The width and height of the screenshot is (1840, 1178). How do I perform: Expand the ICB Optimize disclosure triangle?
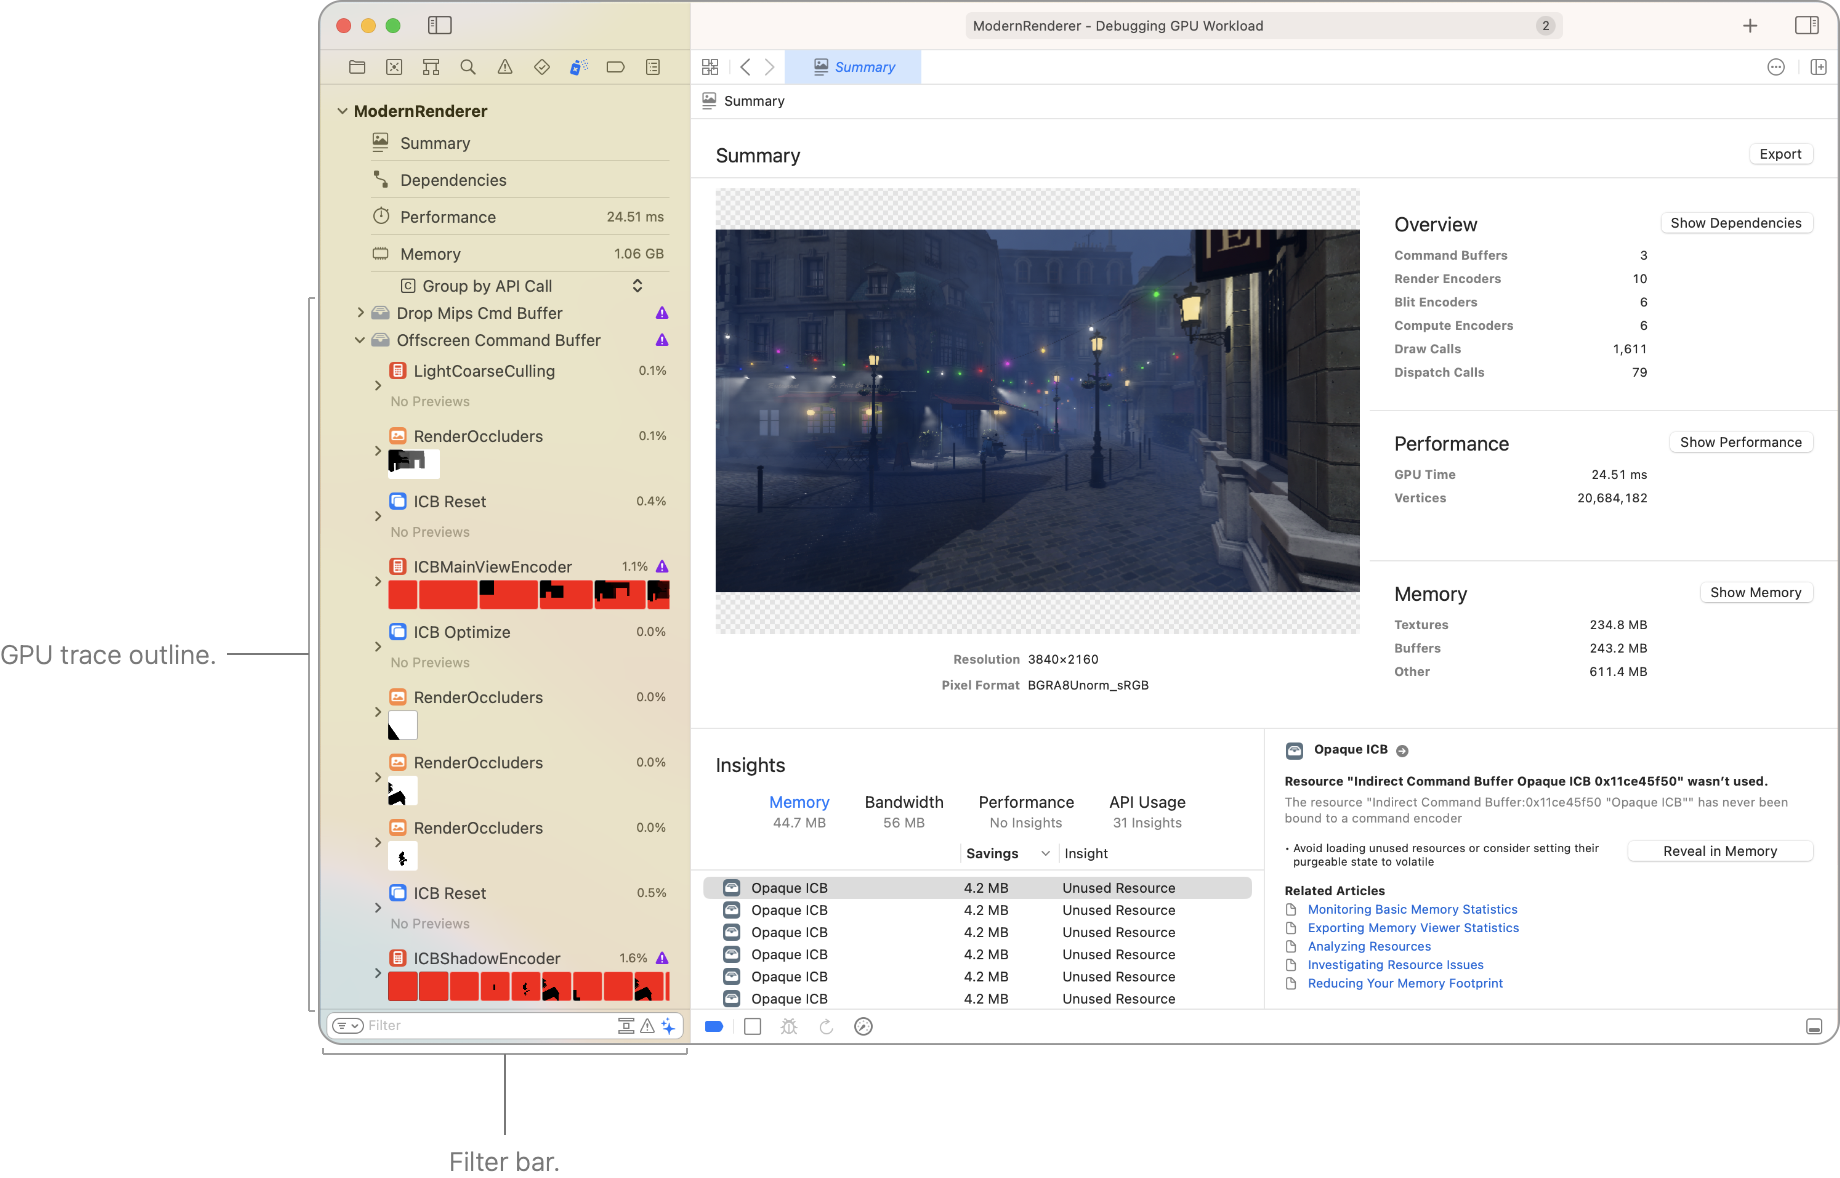pyautogui.click(x=377, y=647)
